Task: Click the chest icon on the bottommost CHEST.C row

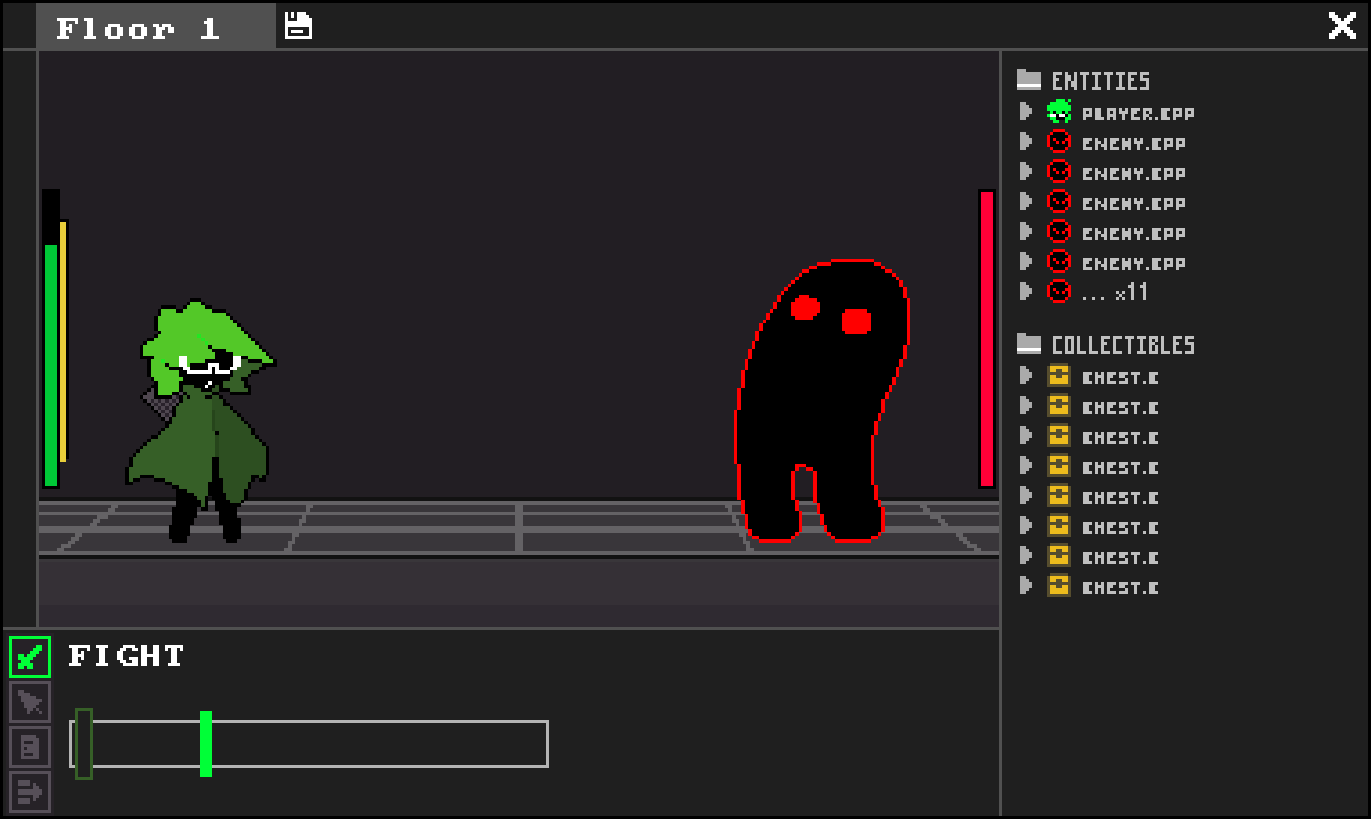Action: (1059, 586)
